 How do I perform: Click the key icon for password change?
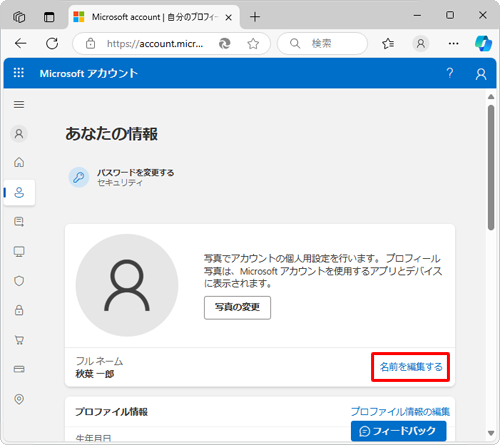pyautogui.click(x=79, y=177)
